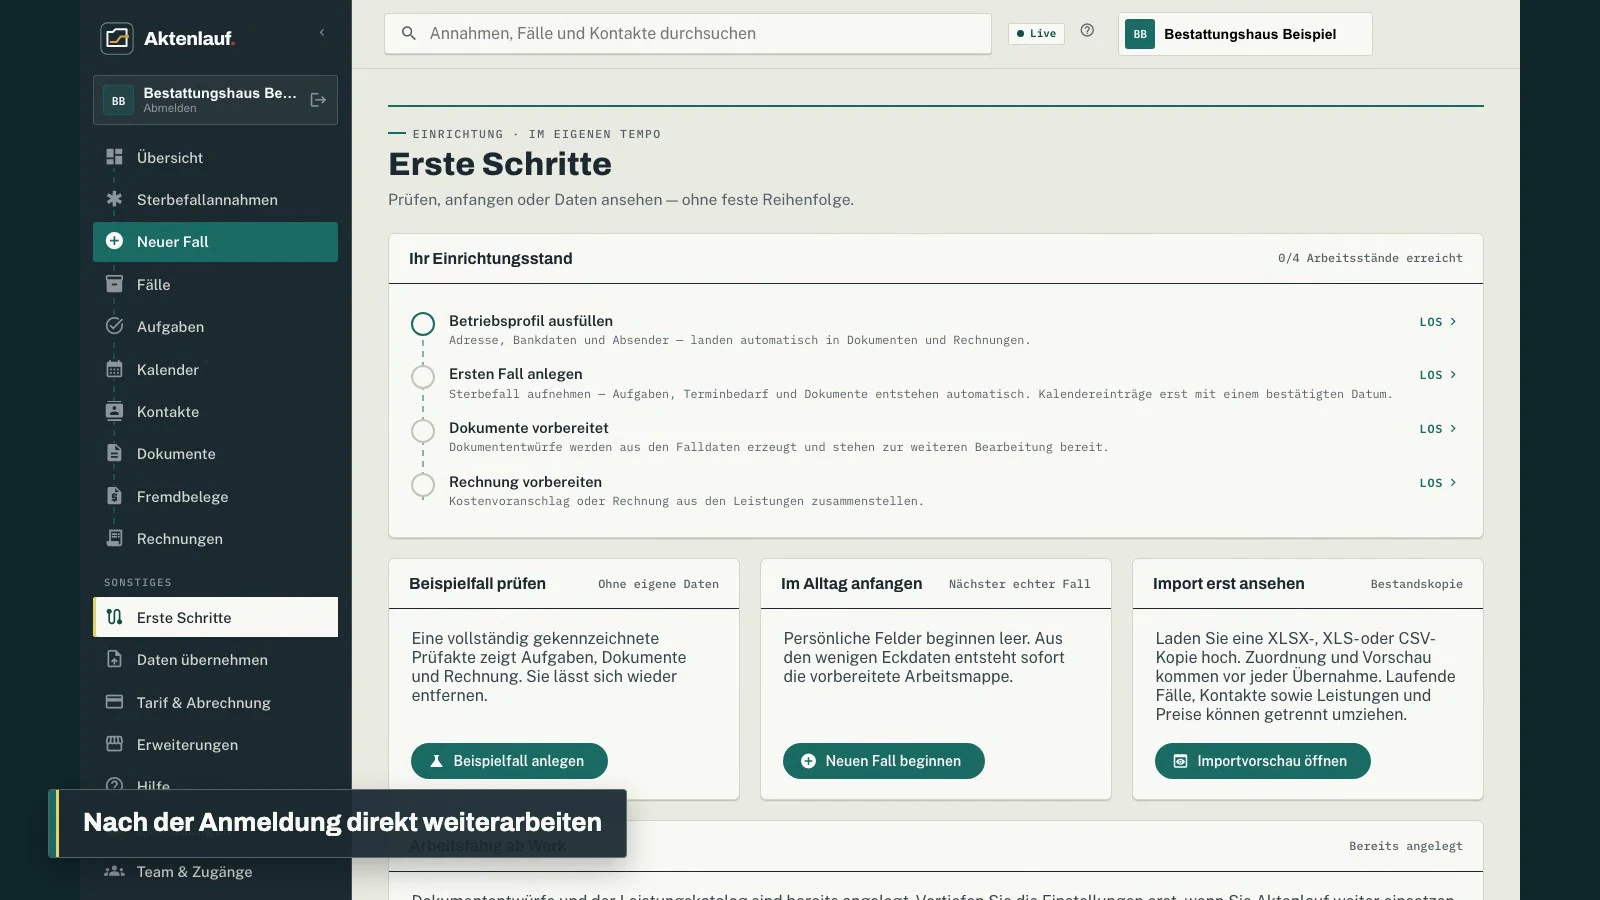Click the plus icon for Neuer Fall
This screenshot has width=1600, height=900.
(114, 241)
